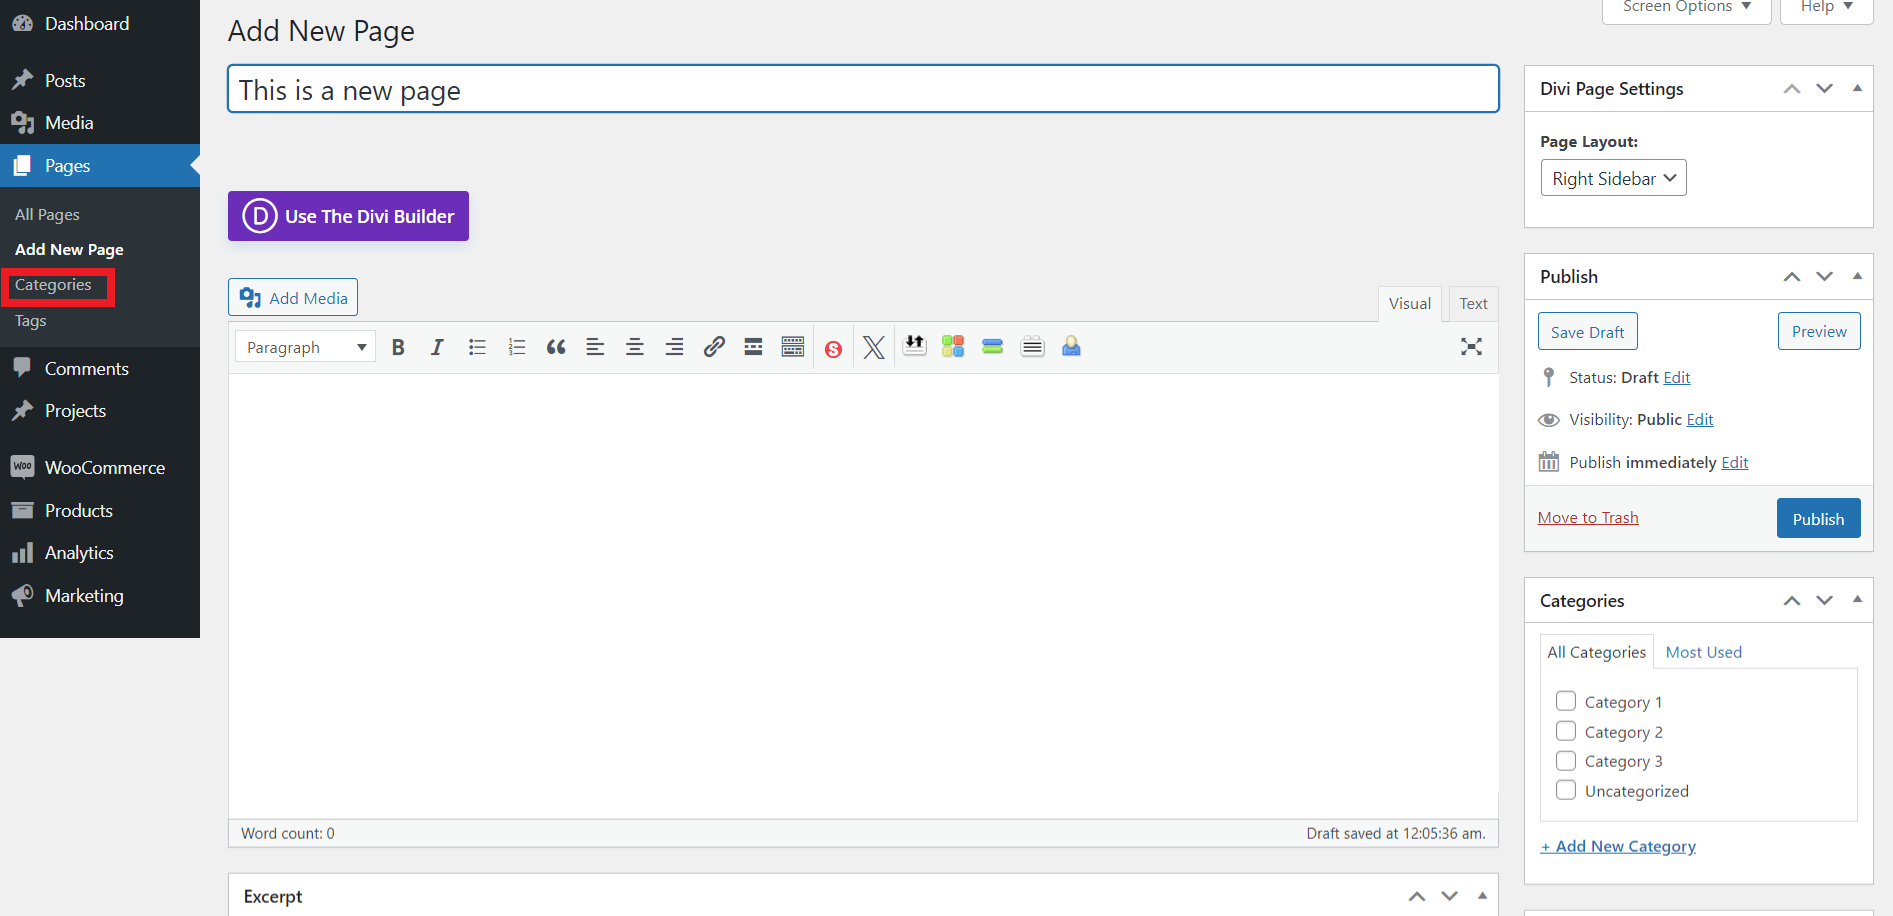Edit the Public visibility setting

1700,419
